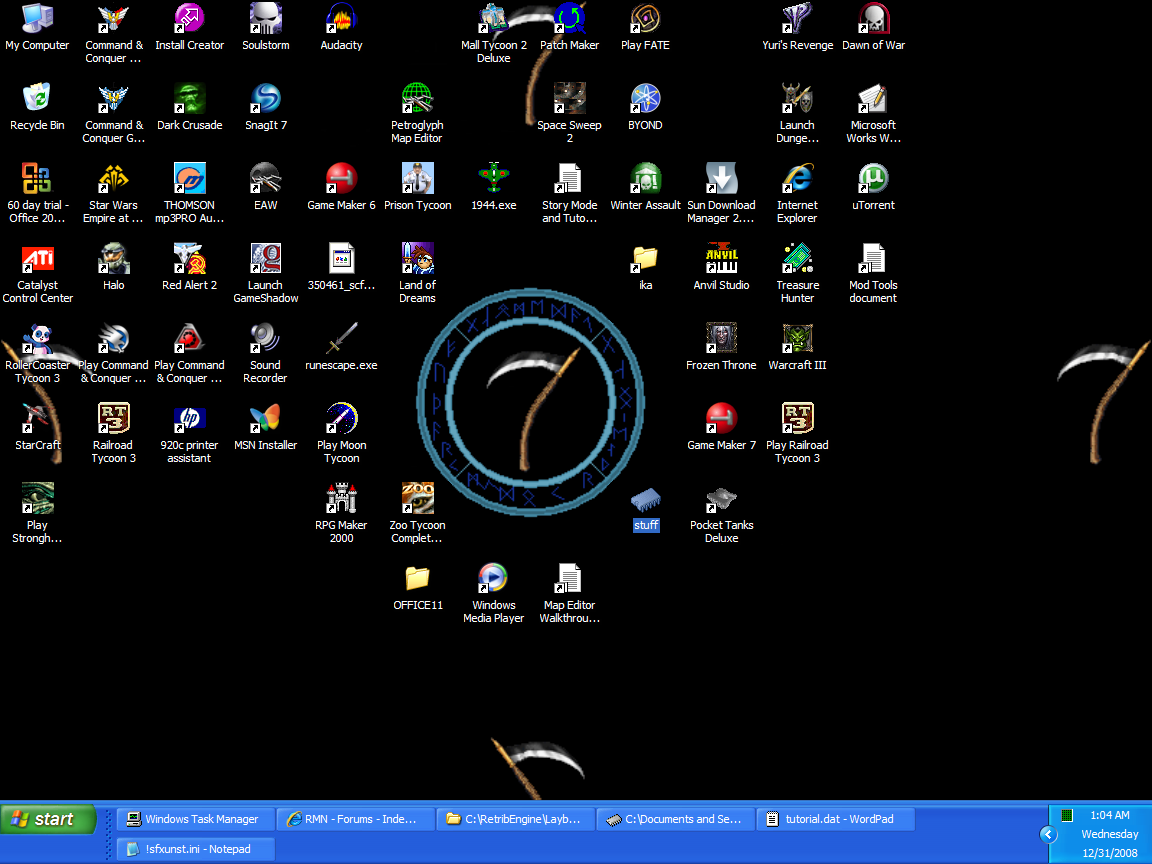Click the Windows Media Player icon
1152x864 pixels.
pos(493,580)
